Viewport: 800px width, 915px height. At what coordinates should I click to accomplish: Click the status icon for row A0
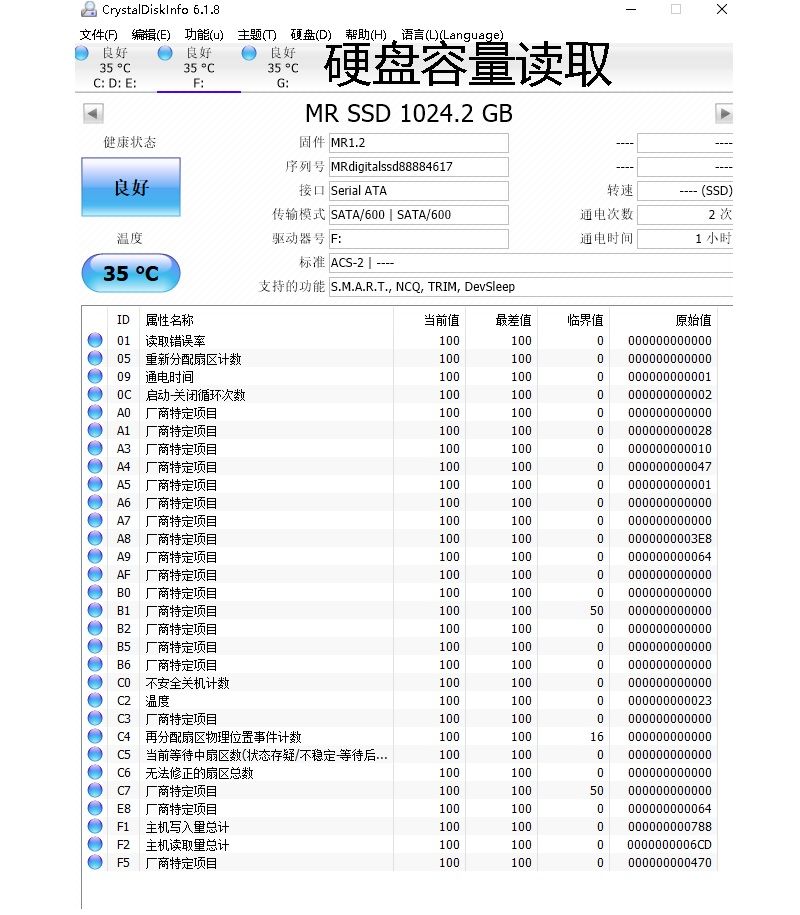point(95,413)
